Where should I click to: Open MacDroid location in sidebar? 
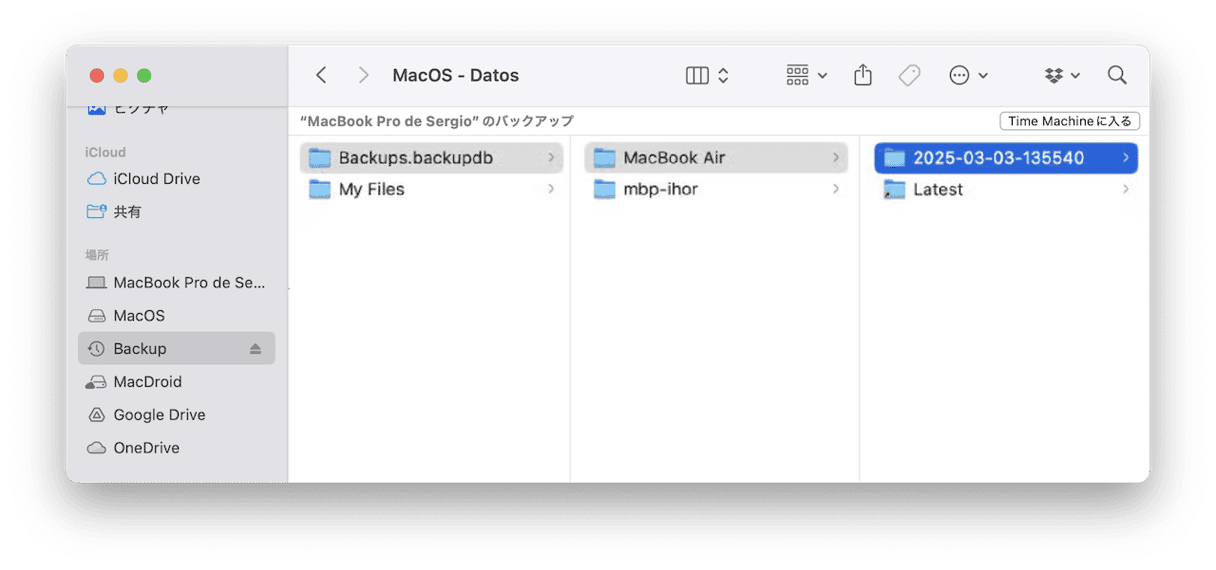click(x=147, y=382)
